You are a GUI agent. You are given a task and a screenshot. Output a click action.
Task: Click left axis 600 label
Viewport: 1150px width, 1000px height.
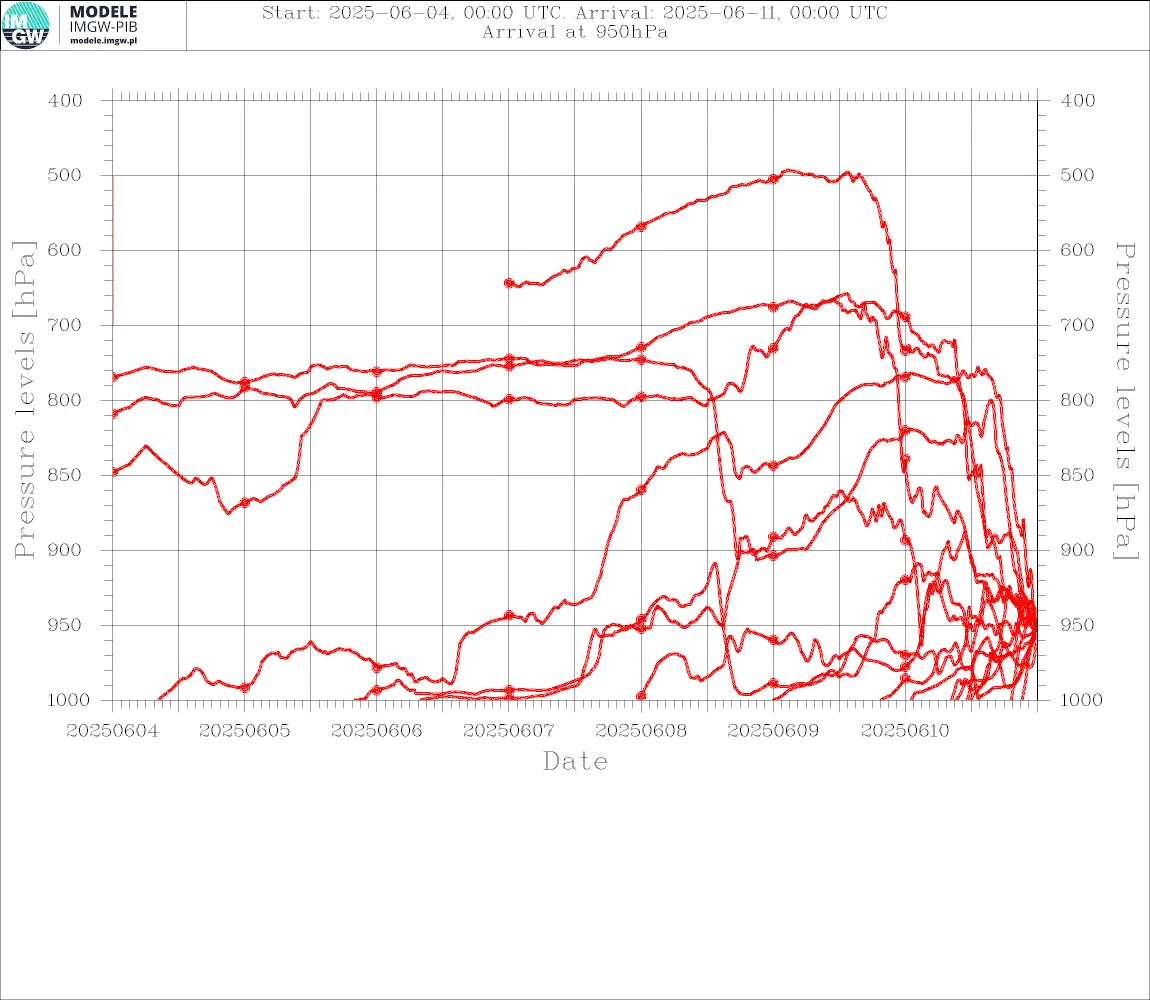click(x=65, y=250)
